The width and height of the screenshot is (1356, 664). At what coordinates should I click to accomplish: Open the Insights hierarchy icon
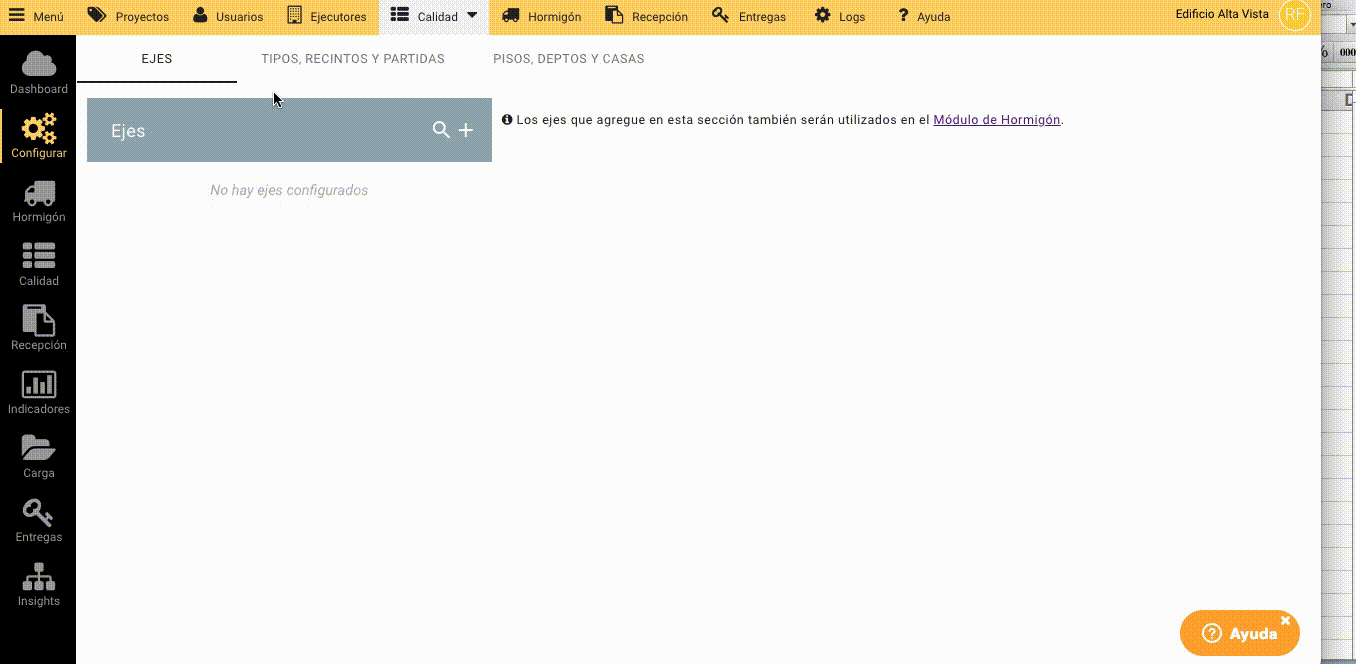pyautogui.click(x=38, y=577)
